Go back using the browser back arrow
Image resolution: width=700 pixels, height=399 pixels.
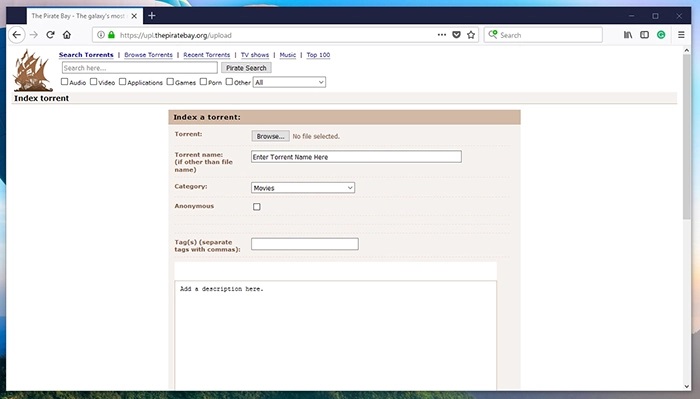(17, 35)
